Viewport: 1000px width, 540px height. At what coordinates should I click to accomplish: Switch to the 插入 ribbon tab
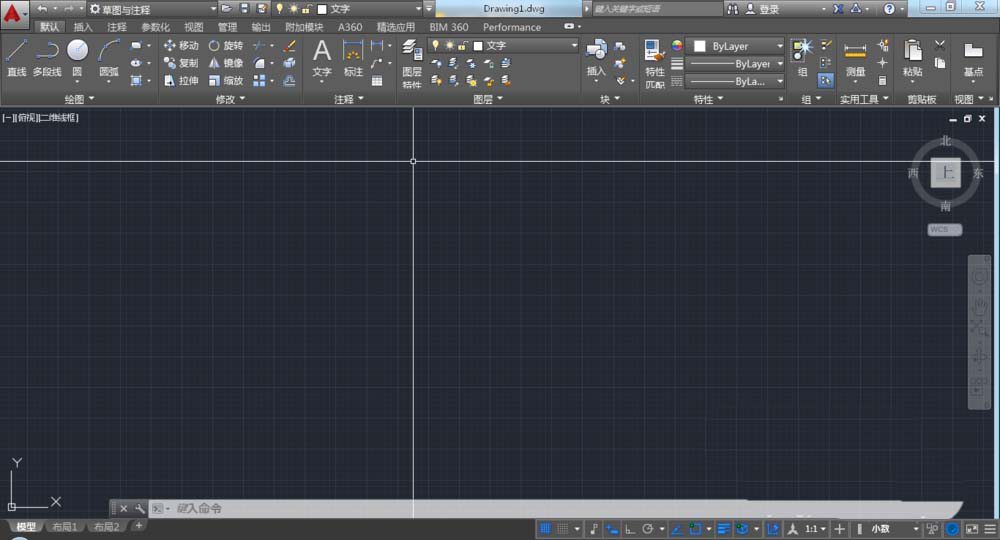[x=83, y=27]
